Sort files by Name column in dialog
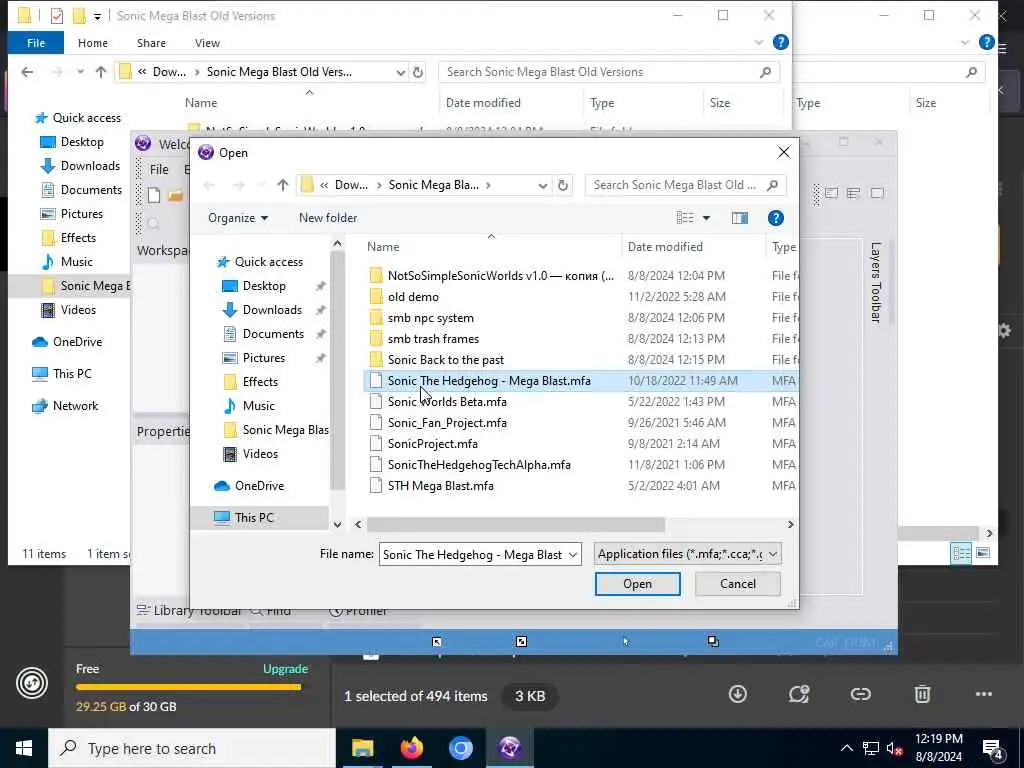The image size is (1024, 768). [383, 246]
